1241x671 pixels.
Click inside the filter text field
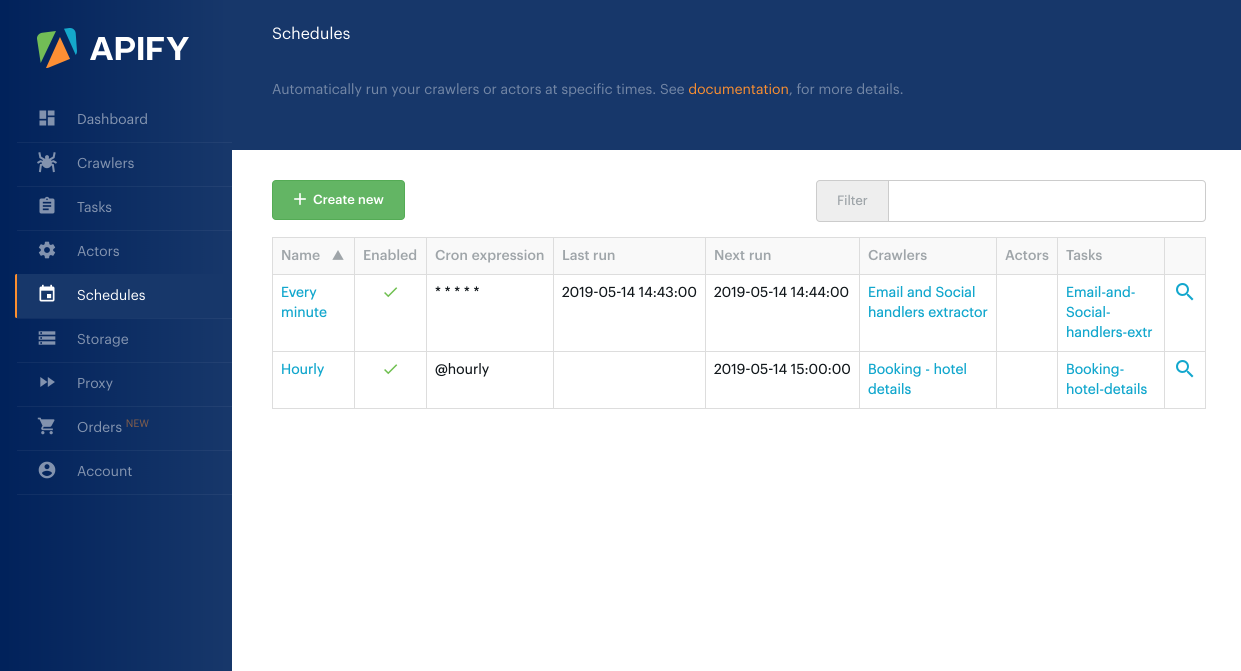click(1045, 200)
